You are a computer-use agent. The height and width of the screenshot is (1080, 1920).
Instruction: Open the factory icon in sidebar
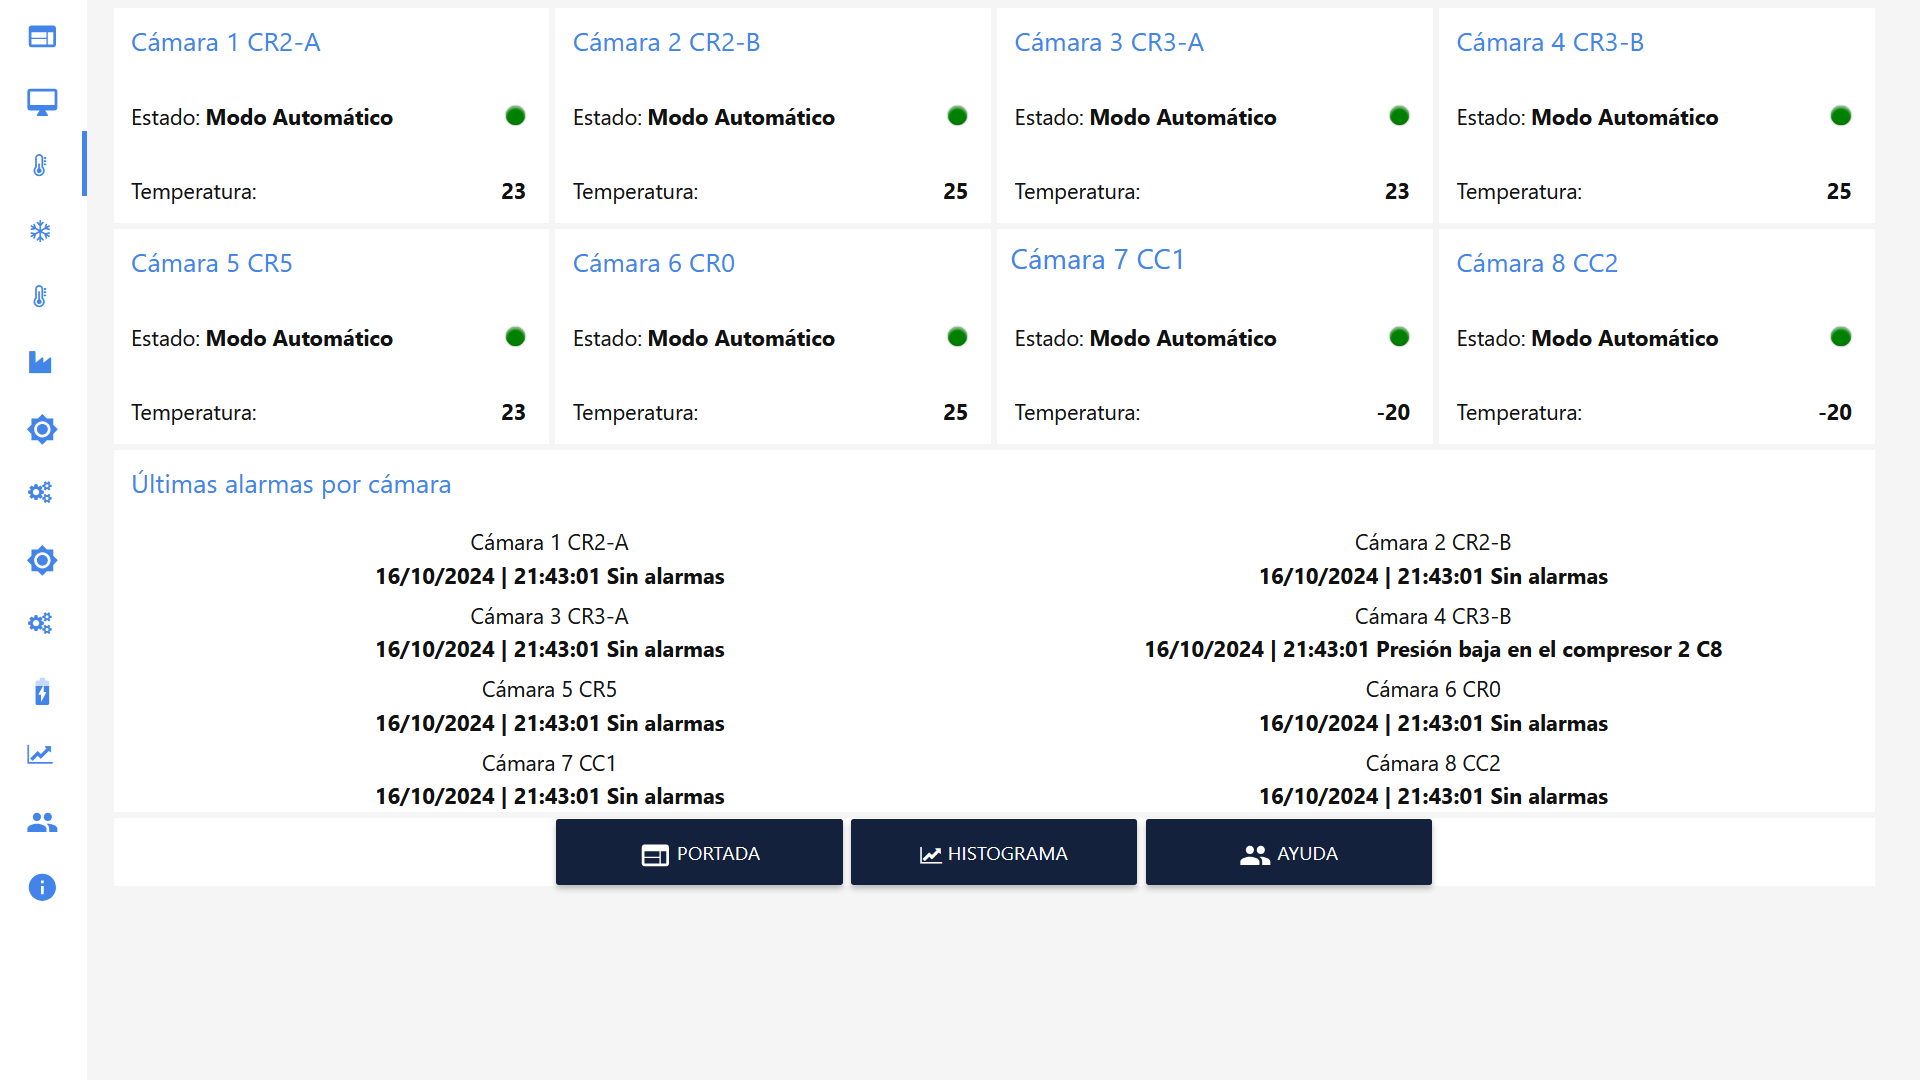point(40,362)
